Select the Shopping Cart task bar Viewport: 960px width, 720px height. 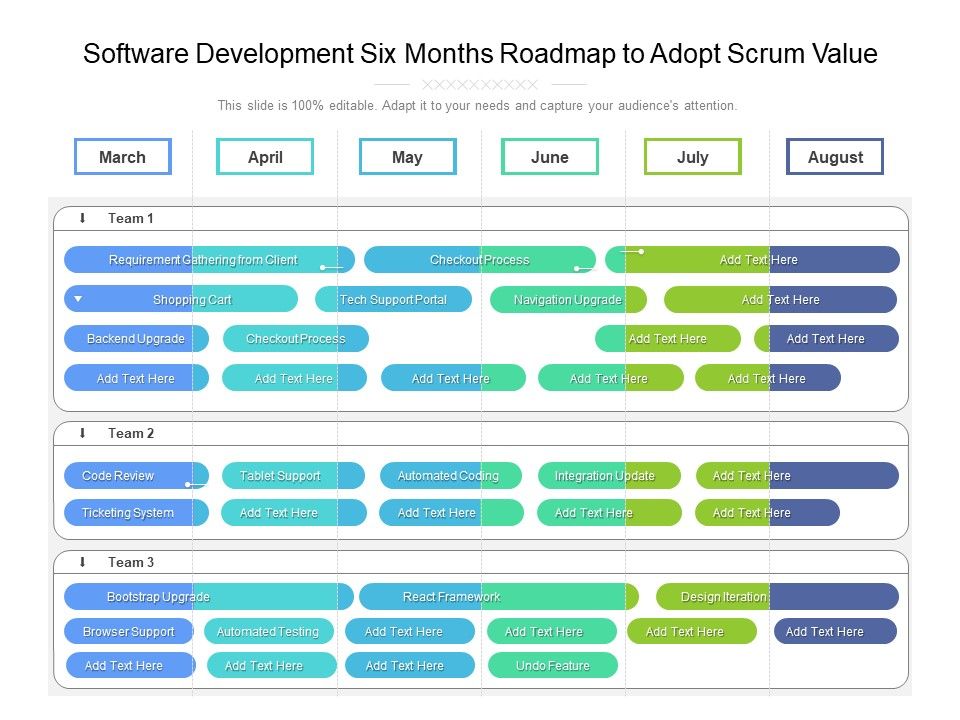point(181,299)
